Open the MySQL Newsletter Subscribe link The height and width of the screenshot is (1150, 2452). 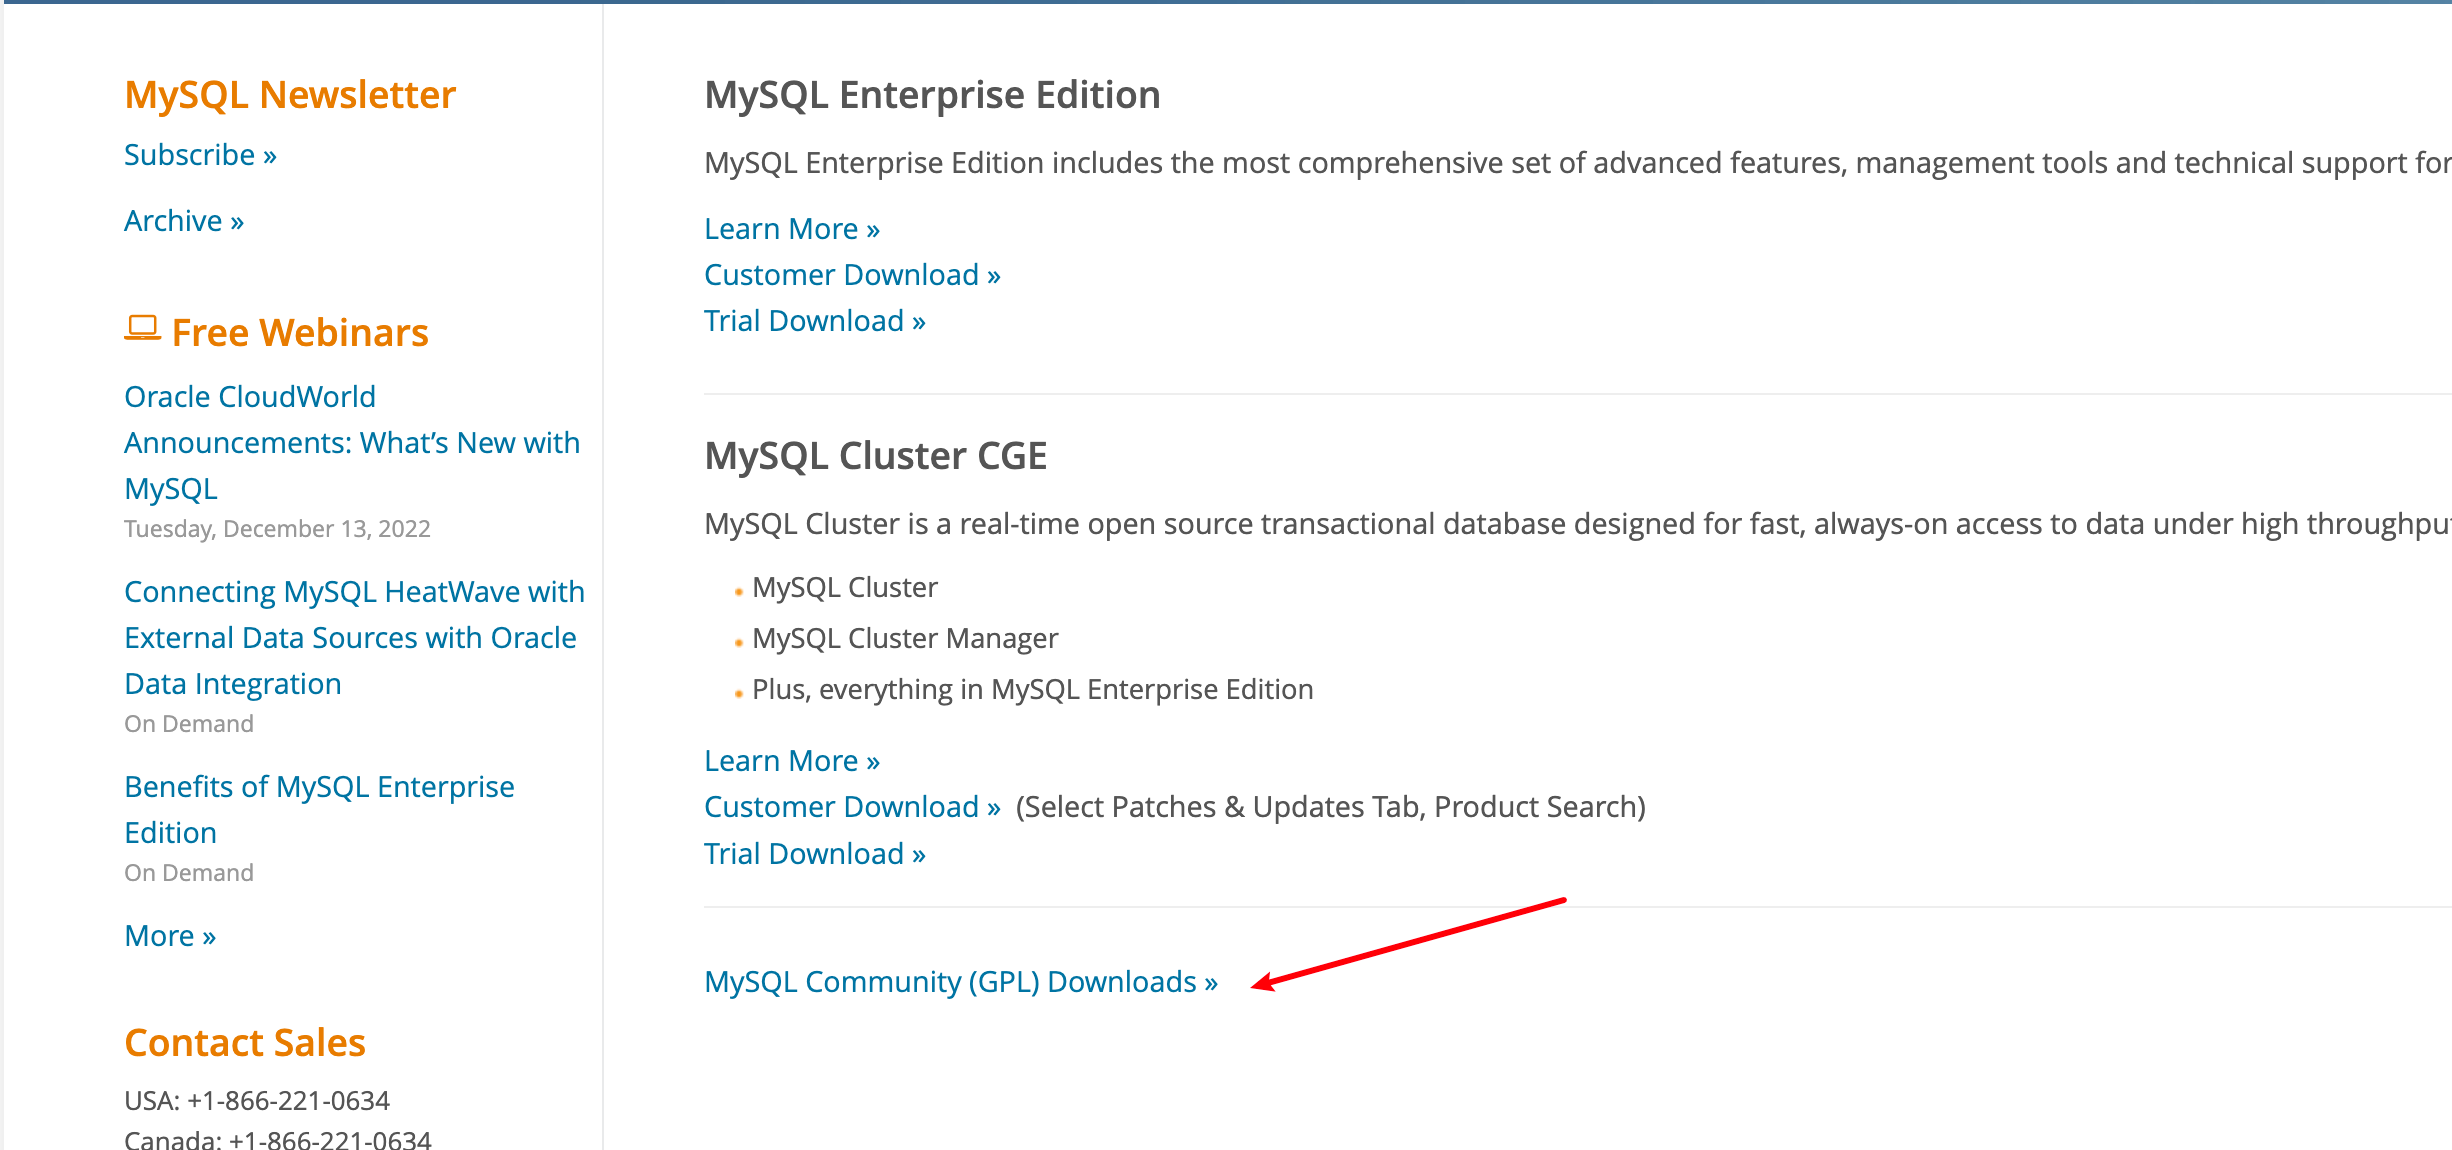coord(200,156)
